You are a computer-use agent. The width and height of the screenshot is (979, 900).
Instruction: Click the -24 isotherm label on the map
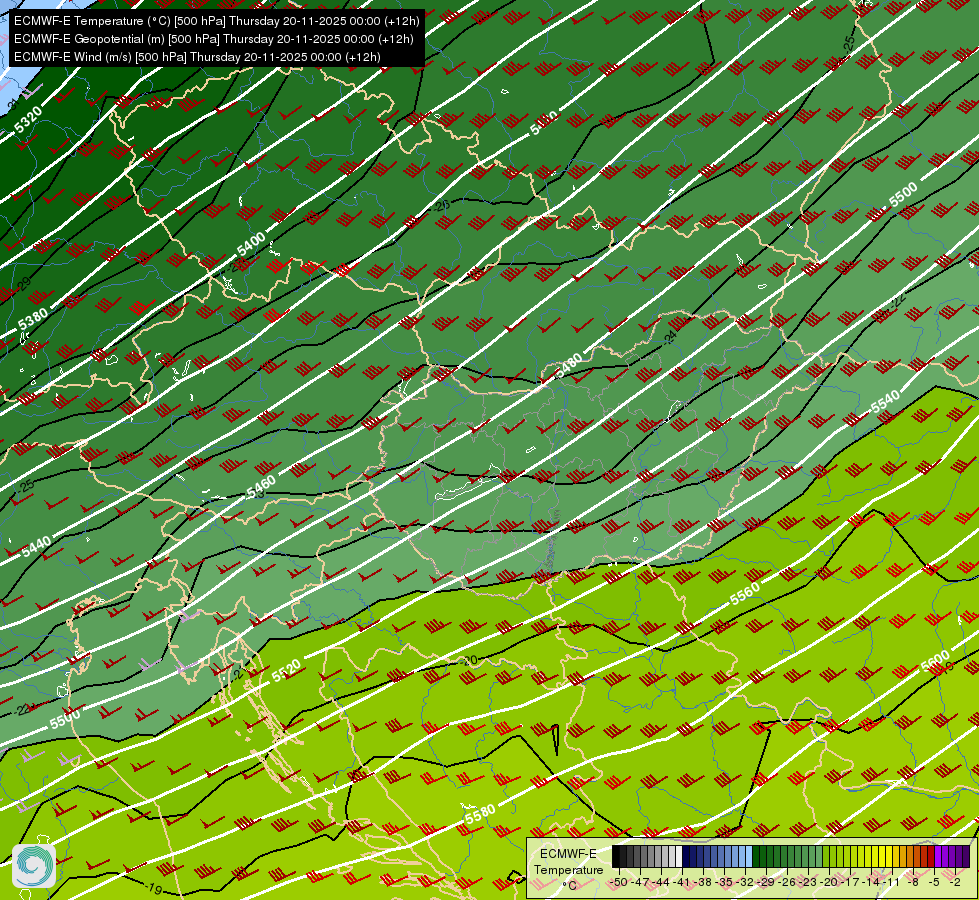[x=670, y=337]
